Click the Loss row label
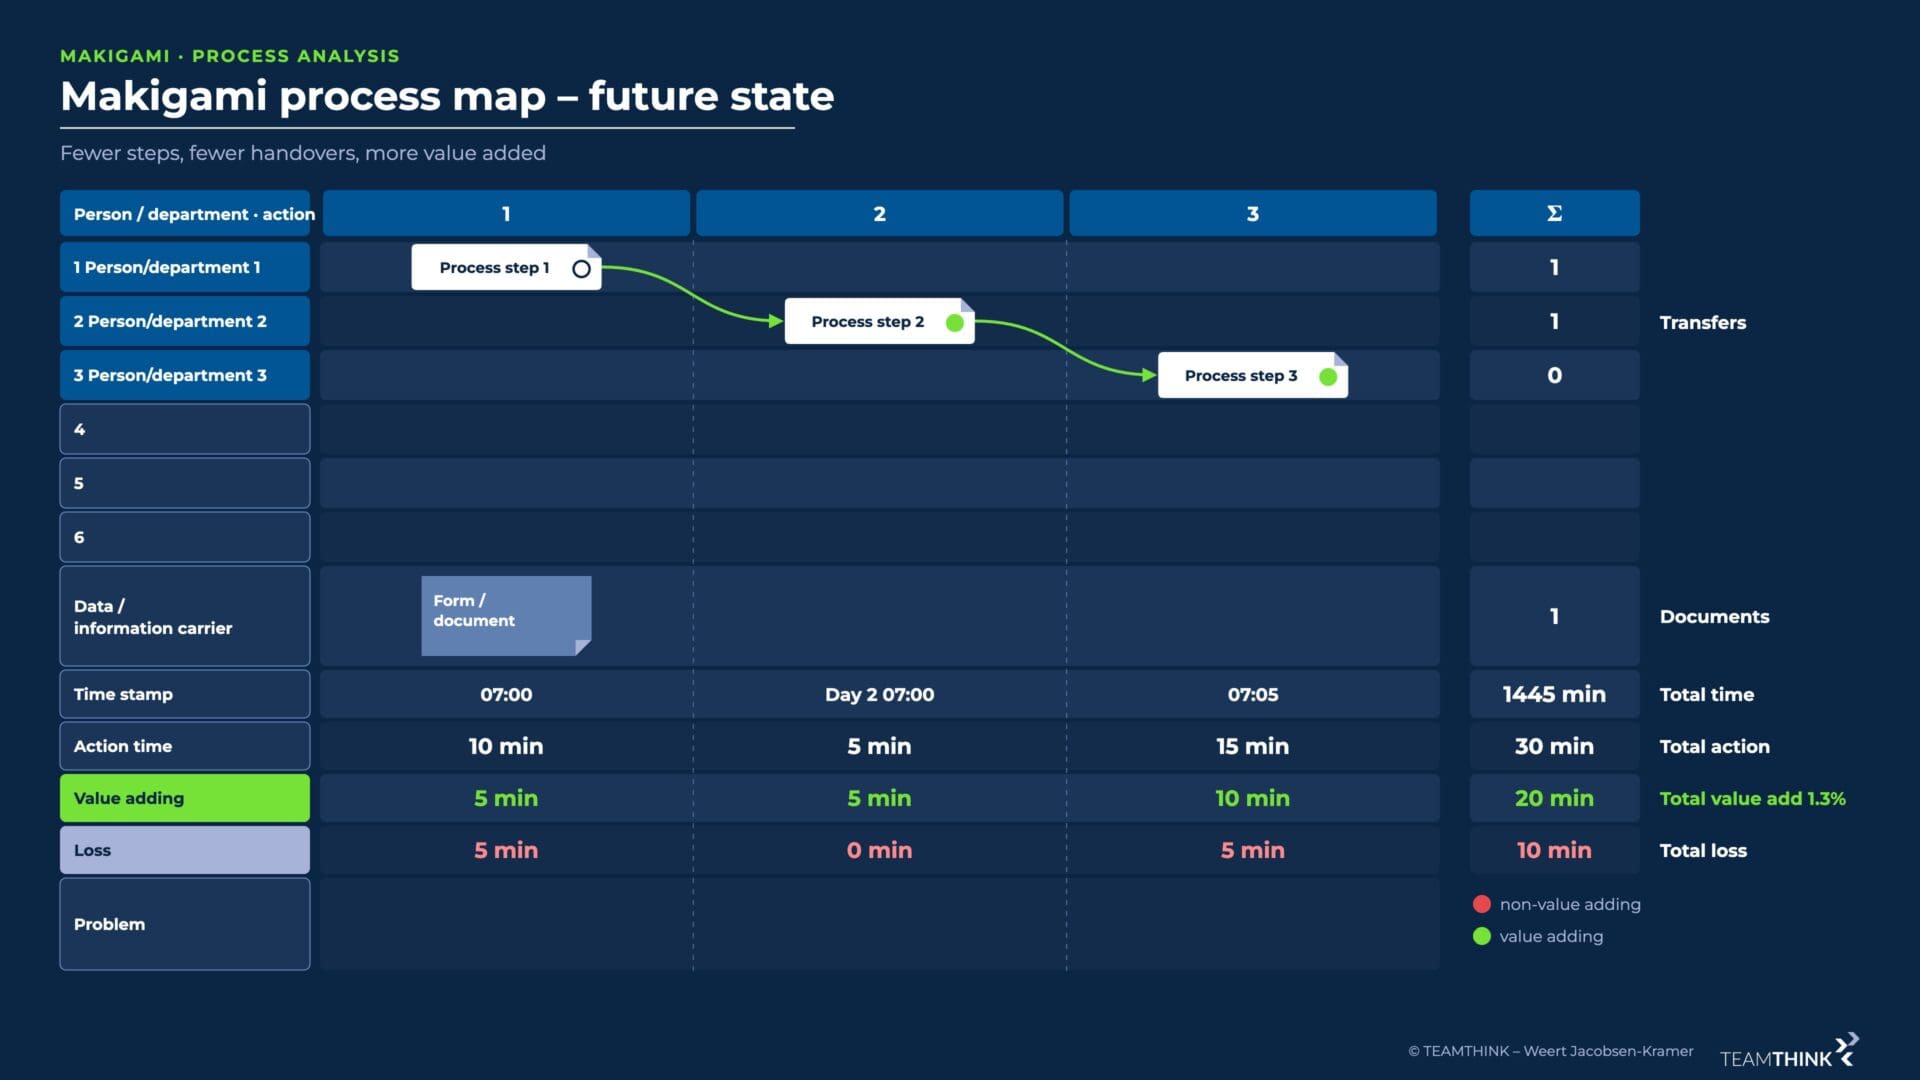Viewport: 1920px width, 1080px height. click(x=185, y=850)
